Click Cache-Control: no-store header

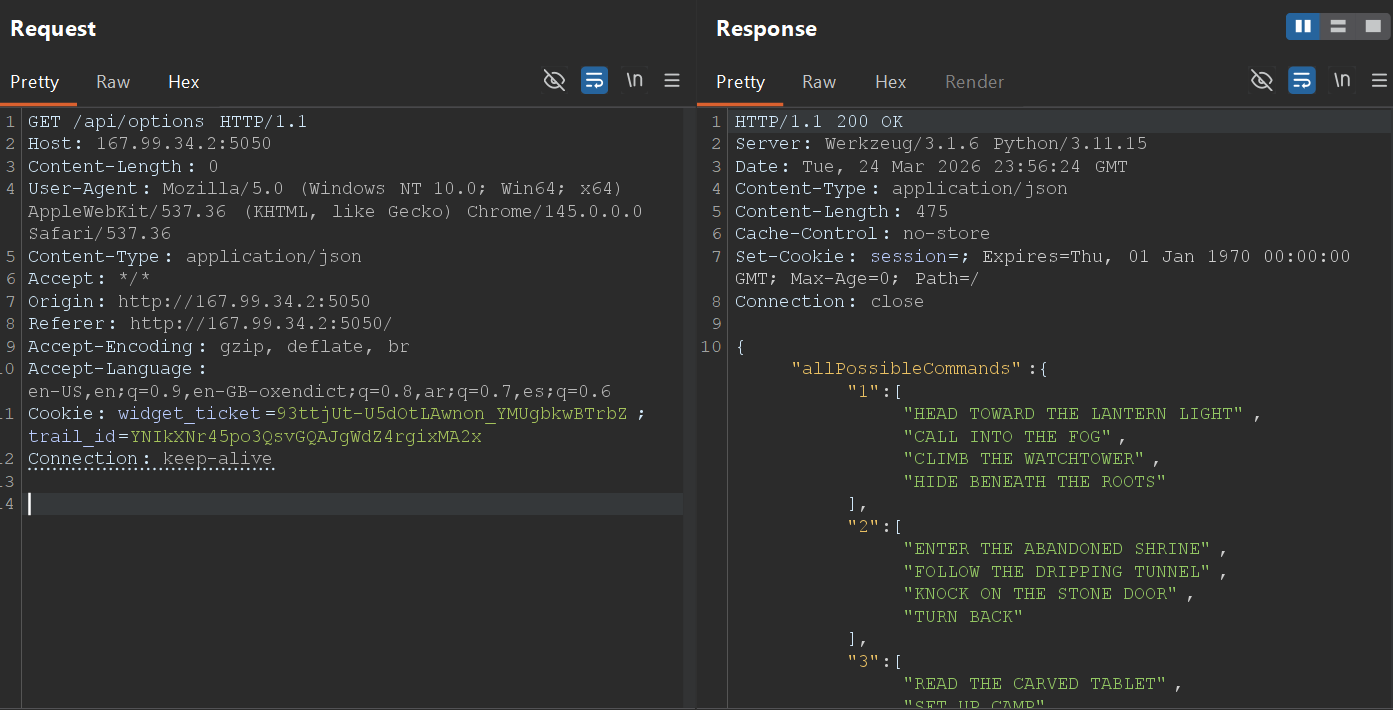(x=862, y=234)
